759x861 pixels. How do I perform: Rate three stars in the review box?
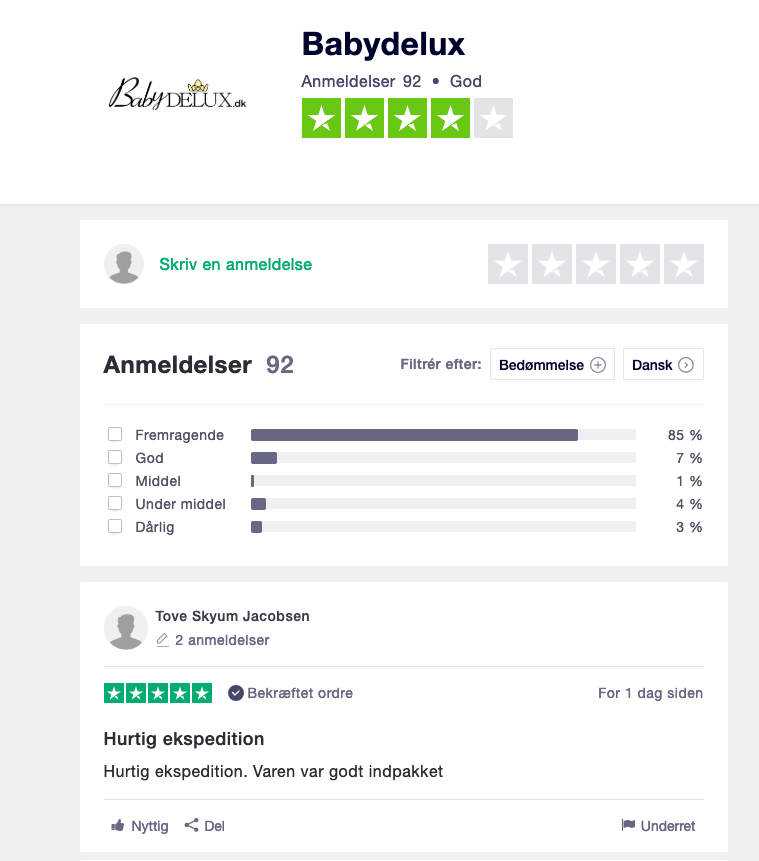pos(596,265)
